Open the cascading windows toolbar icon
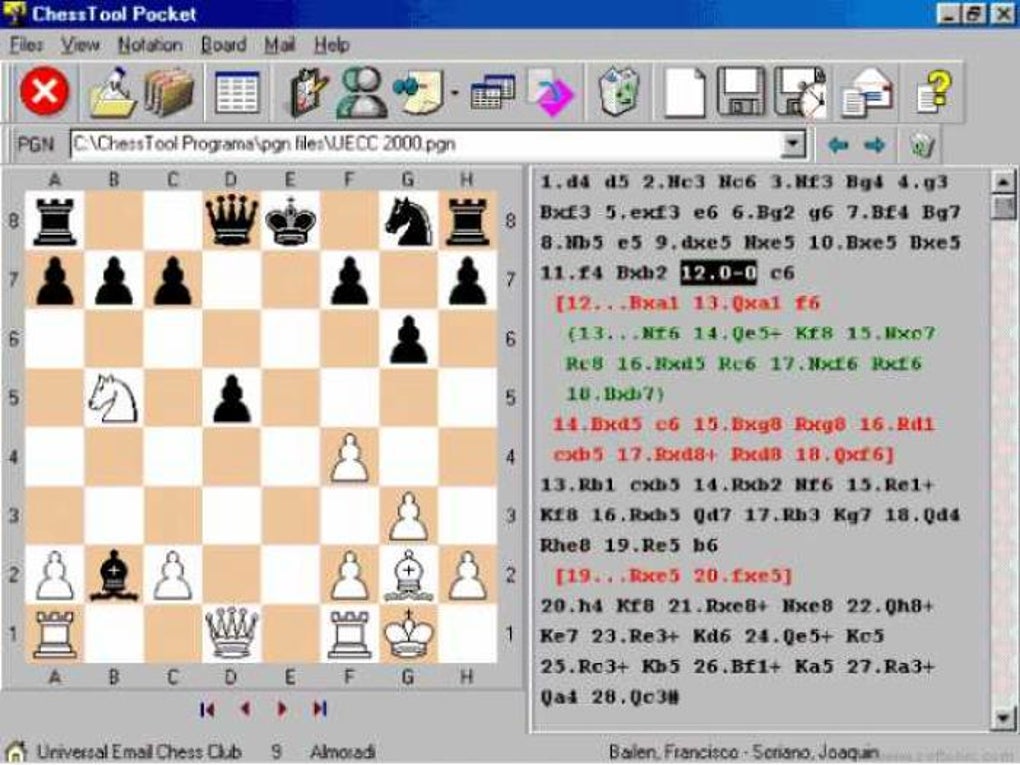Image resolution: width=1020 pixels, height=765 pixels. pos(492,92)
